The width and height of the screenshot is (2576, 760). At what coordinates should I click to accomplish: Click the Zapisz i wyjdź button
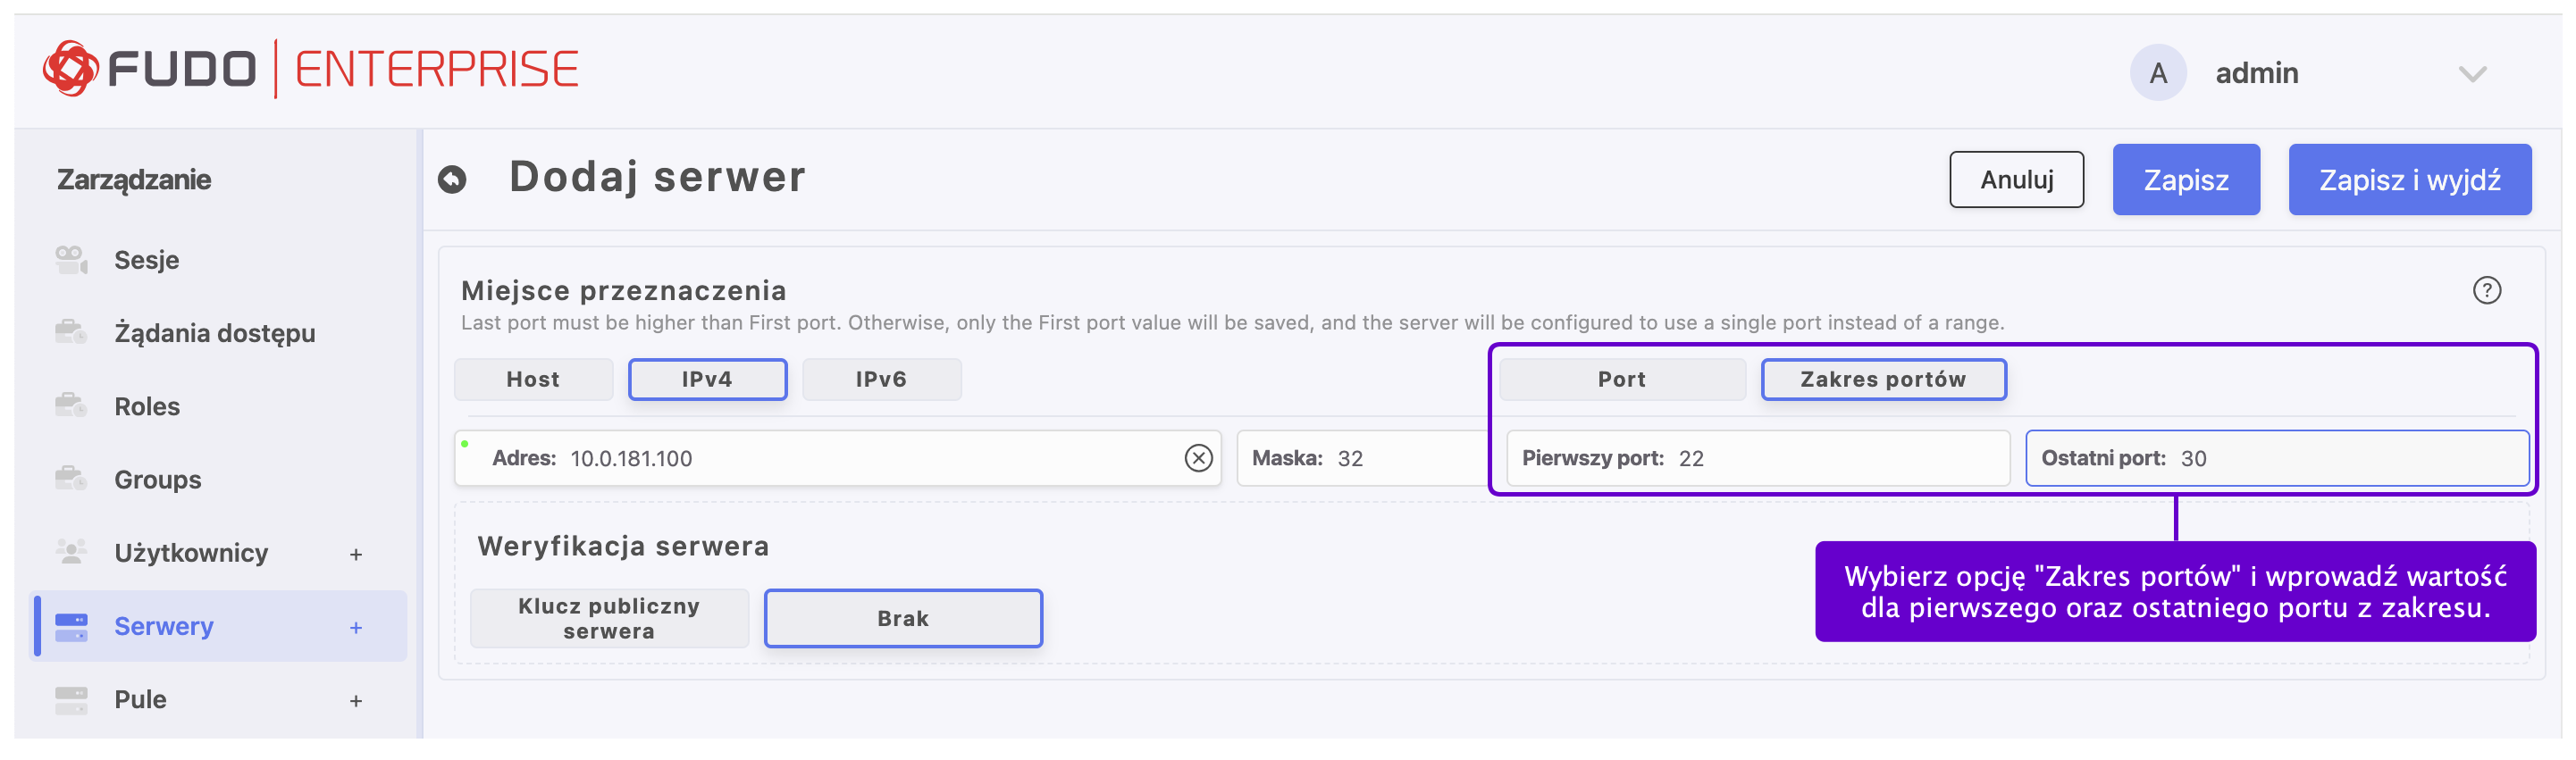2409,180
